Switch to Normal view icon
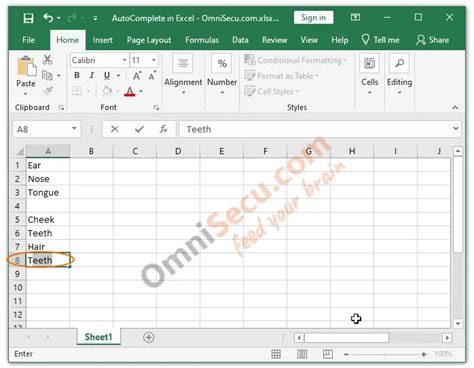Viewport: 474px width, 368px height. coord(276,354)
